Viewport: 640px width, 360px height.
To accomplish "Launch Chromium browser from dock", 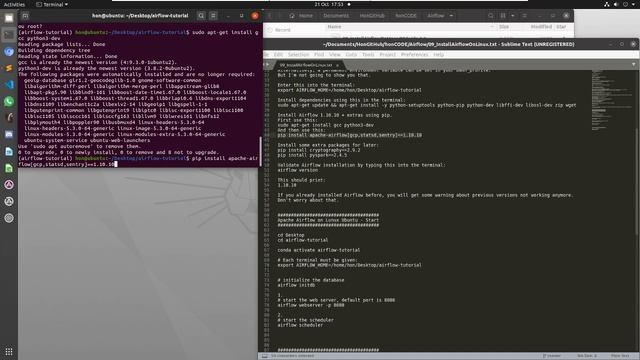I will [9, 52].
